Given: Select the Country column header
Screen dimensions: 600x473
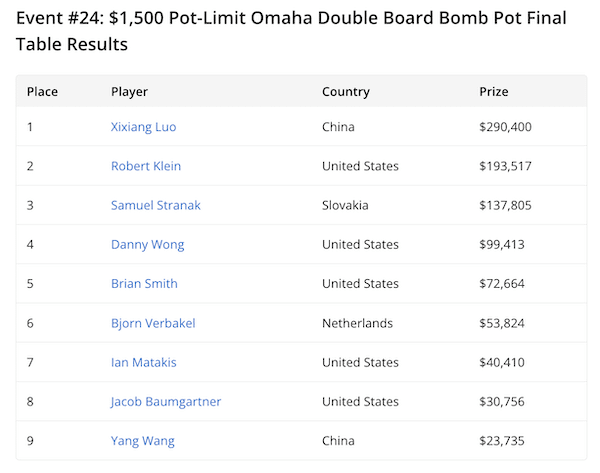Looking at the screenshot, I should click(345, 92).
